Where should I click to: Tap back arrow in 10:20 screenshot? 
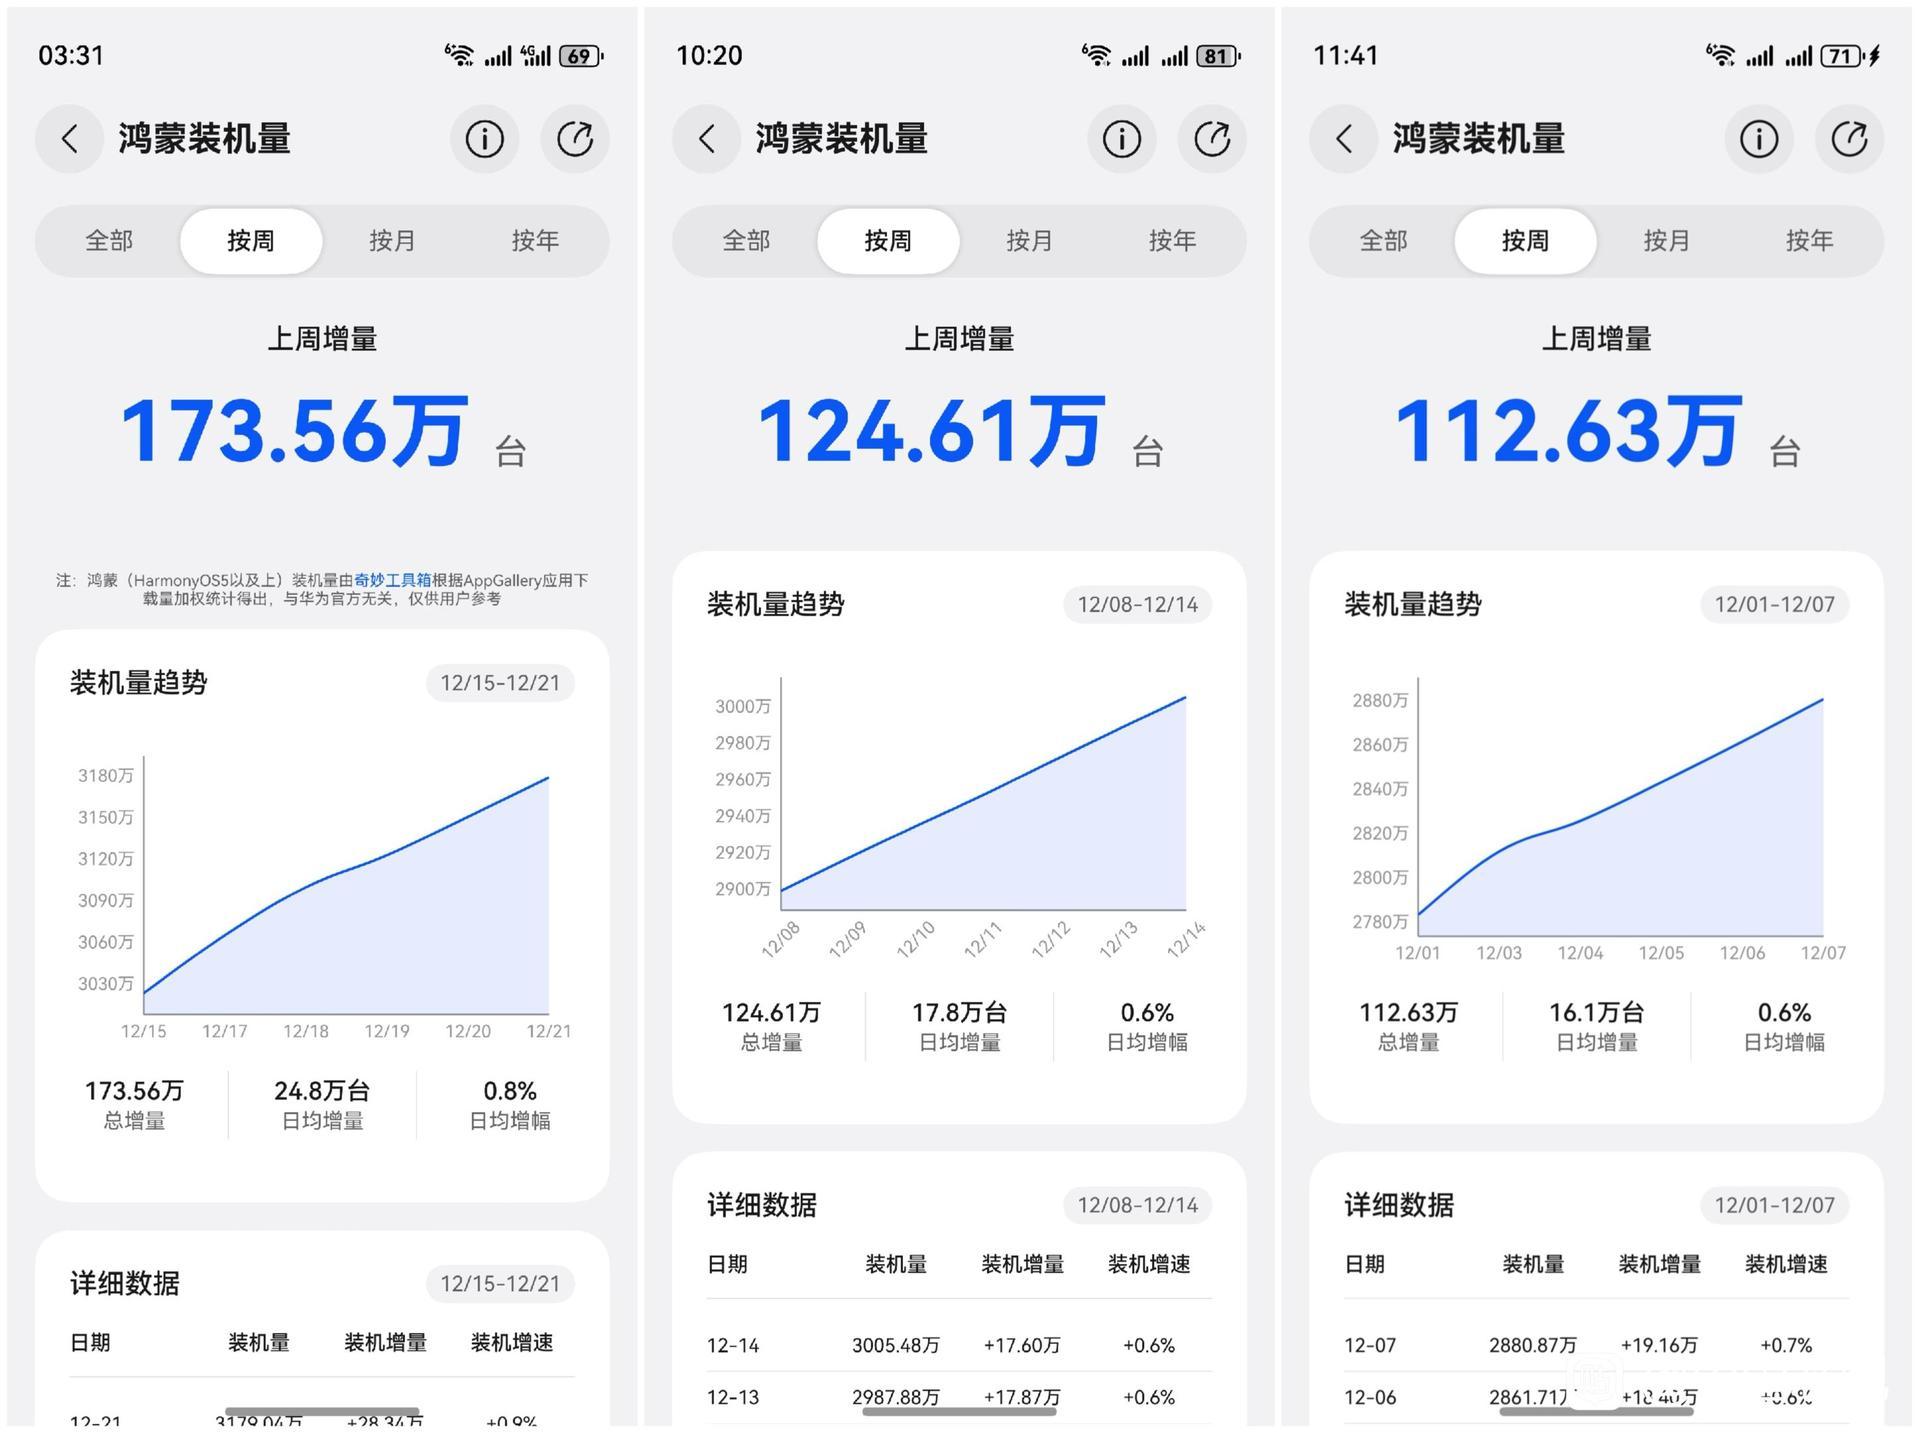[707, 139]
